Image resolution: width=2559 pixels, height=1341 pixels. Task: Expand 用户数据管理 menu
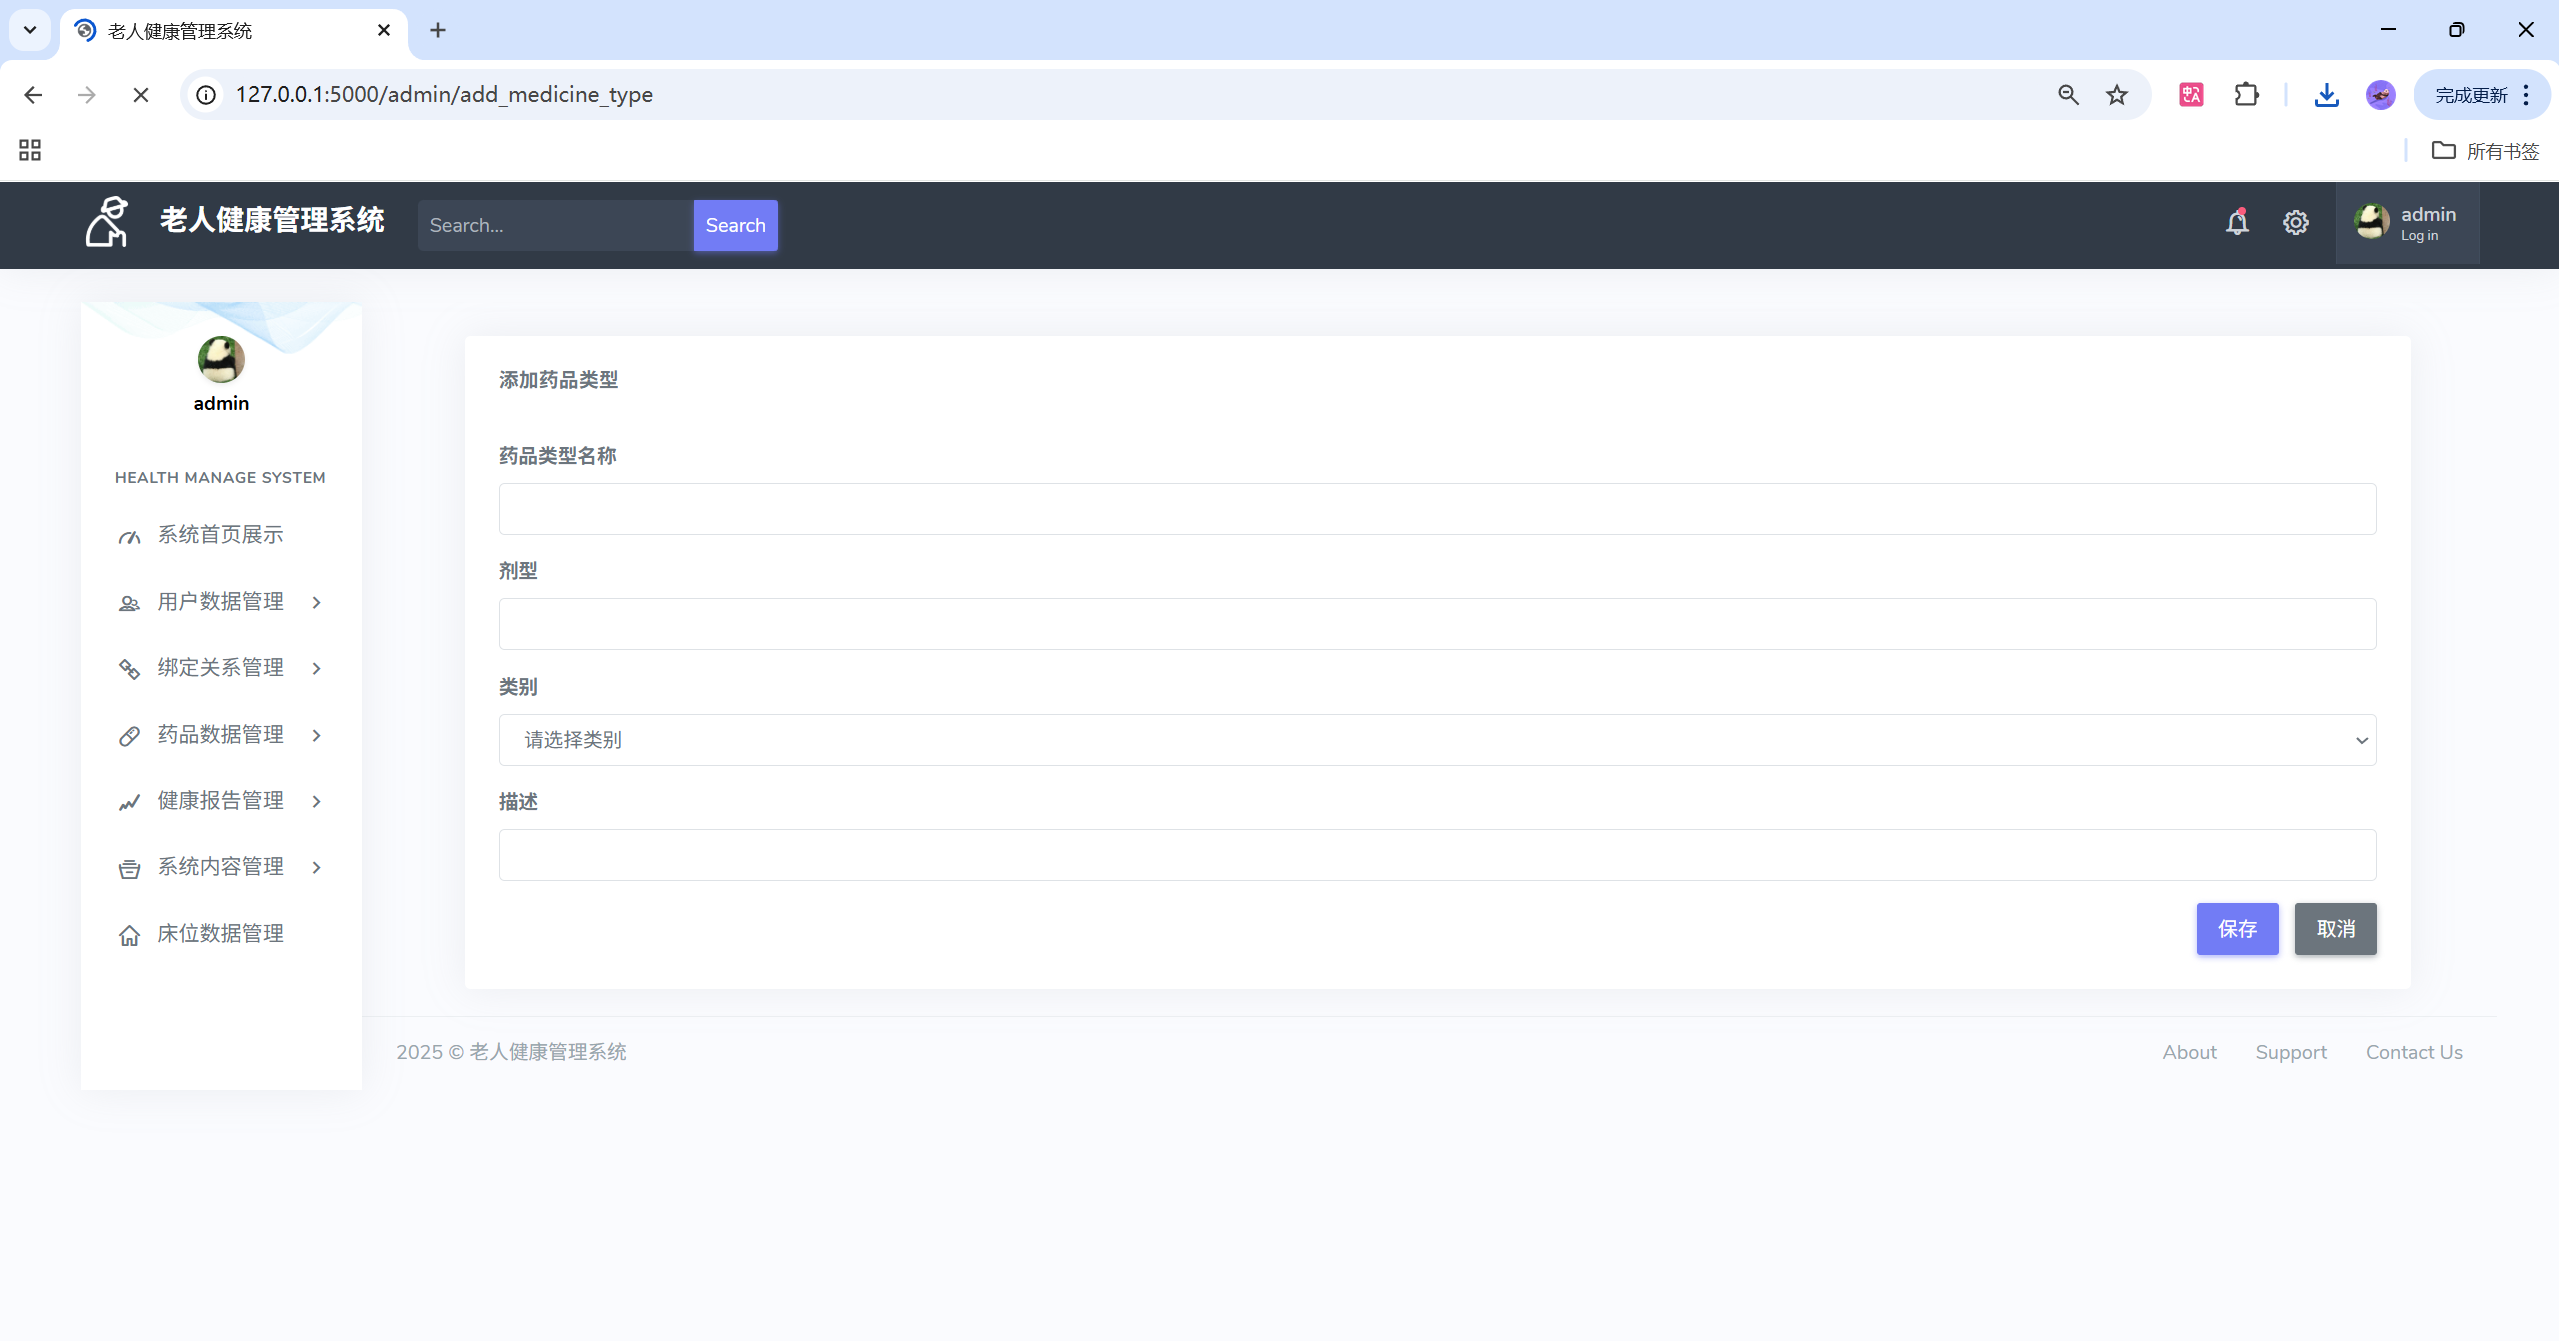click(x=220, y=602)
